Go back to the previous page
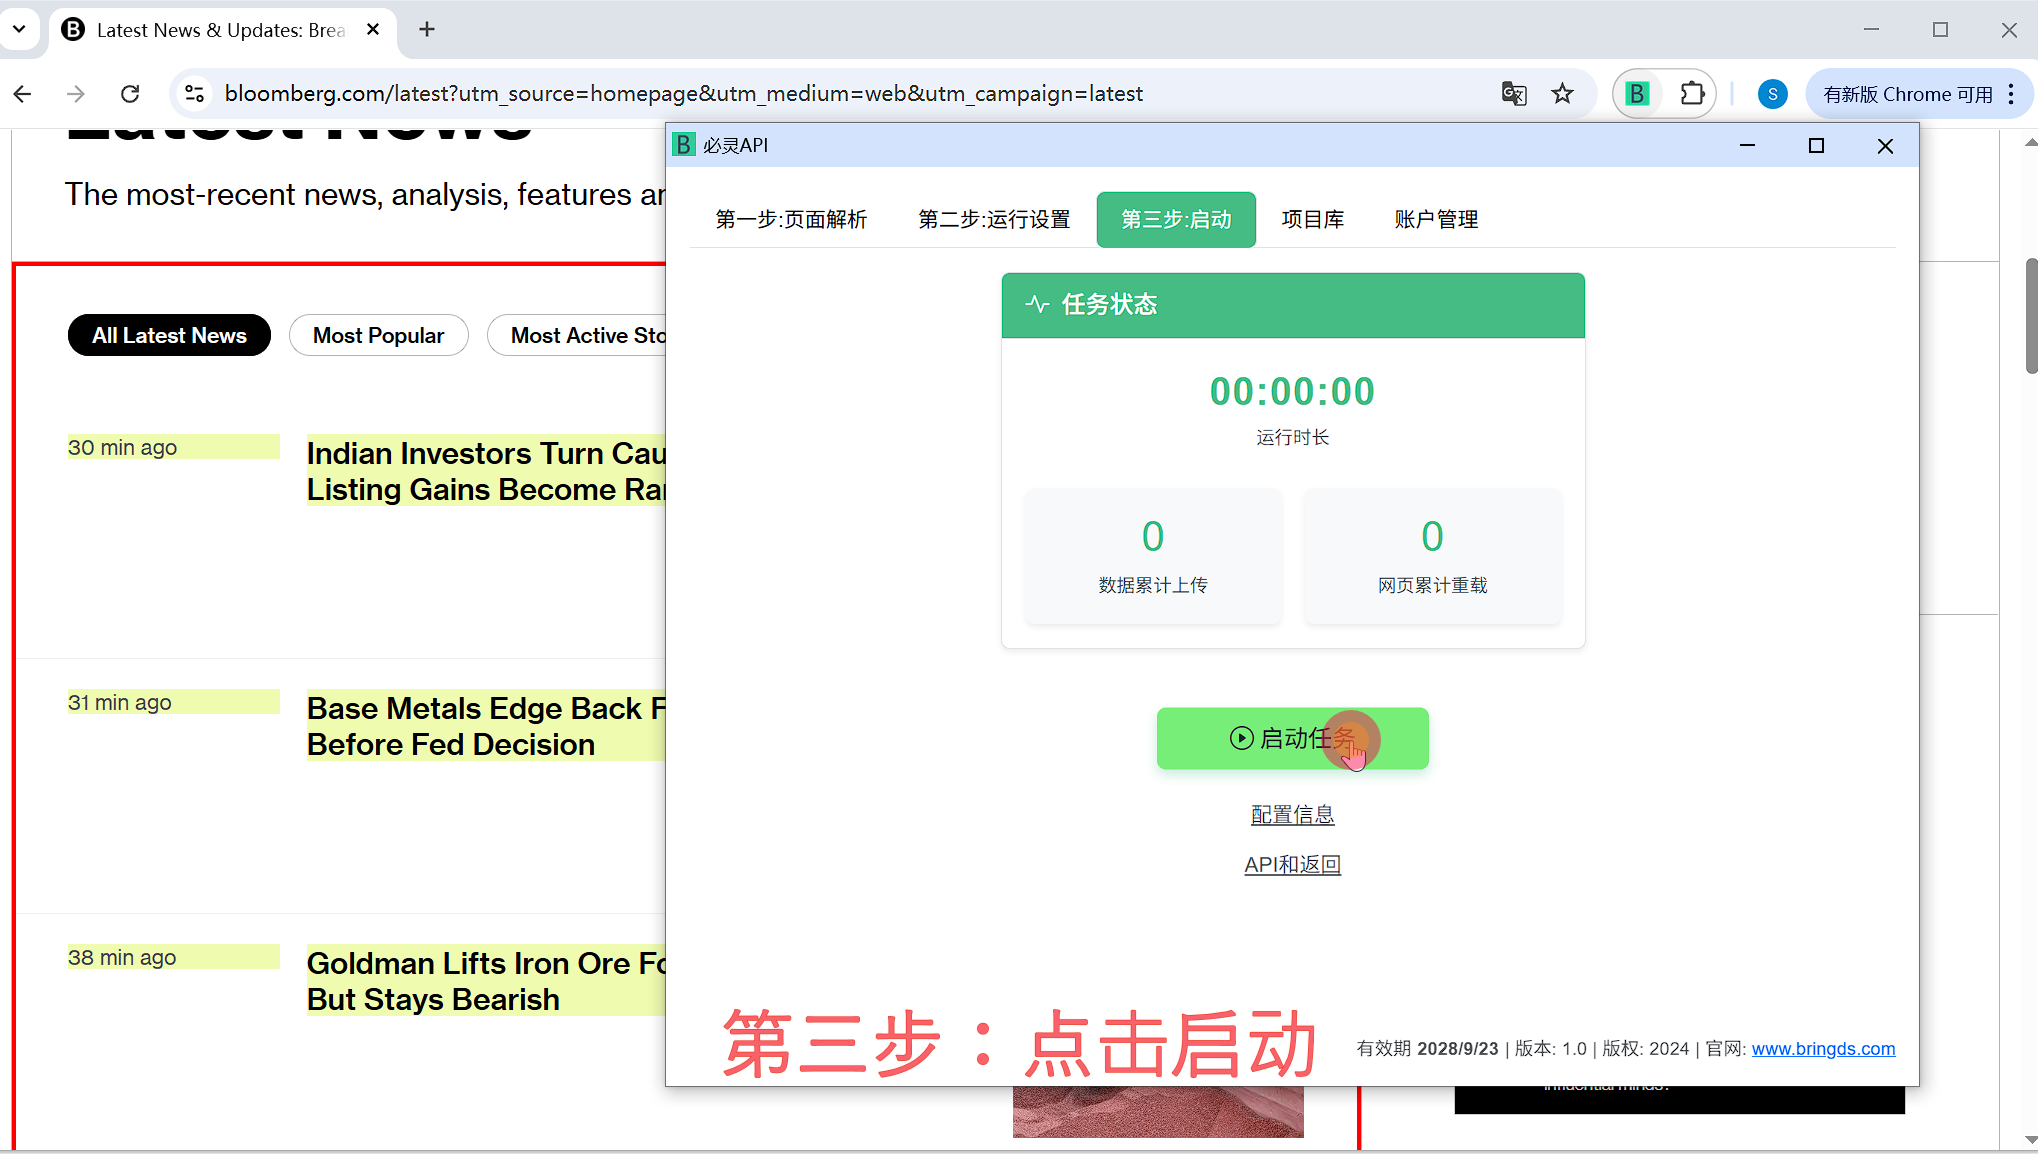Image resolution: width=2038 pixels, height=1154 pixels. (x=22, y=94)
